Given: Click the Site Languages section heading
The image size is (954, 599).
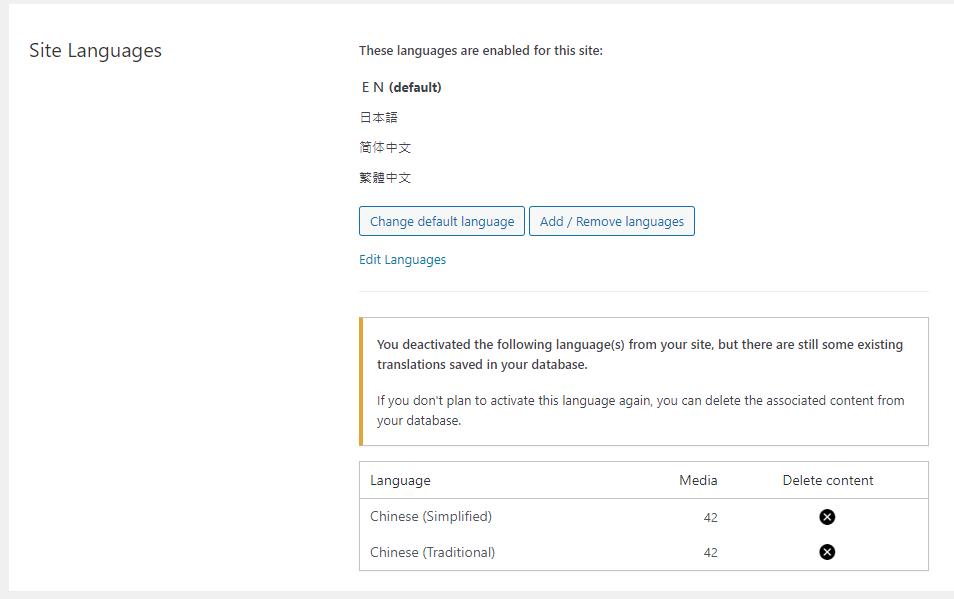Looking at the screenshot, I should [x=95, y=51].
